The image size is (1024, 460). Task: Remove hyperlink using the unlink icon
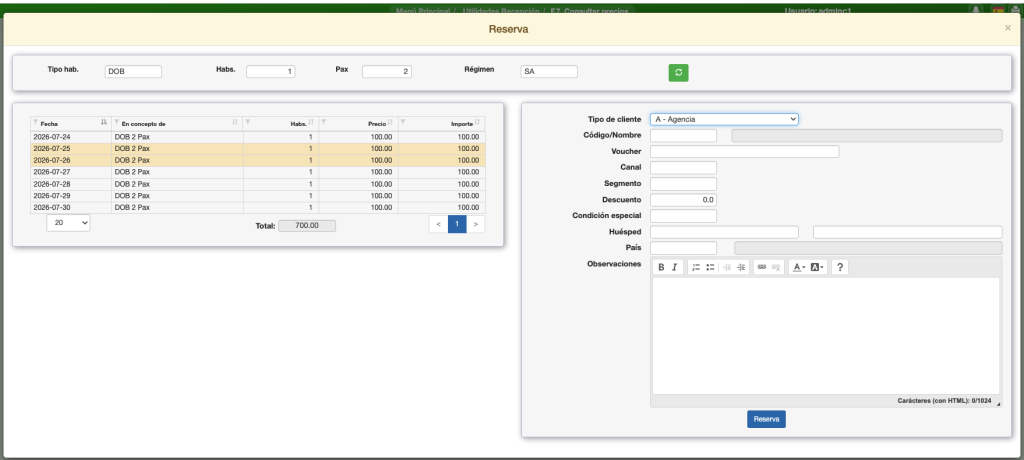coord(776,267)
